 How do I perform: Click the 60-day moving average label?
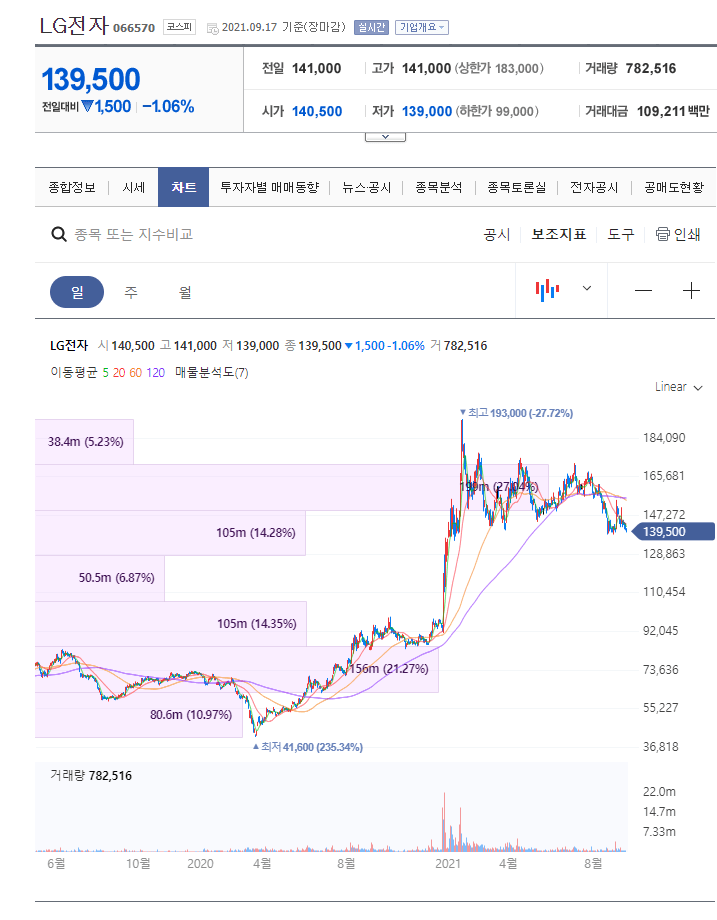(x=136, y=373)
